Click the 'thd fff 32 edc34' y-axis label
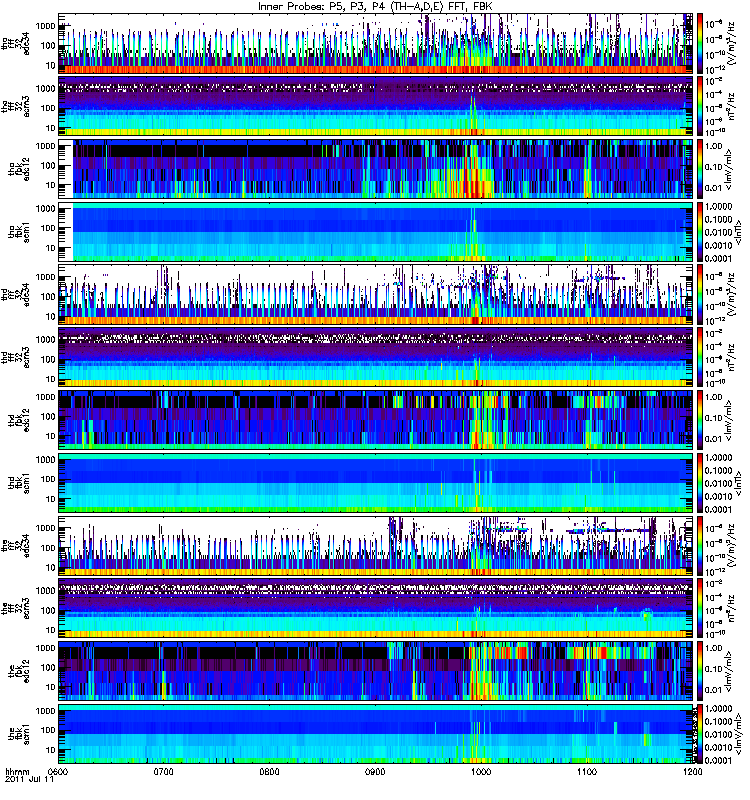The height and width of the screenshot is (800, 750). (16, 295)
